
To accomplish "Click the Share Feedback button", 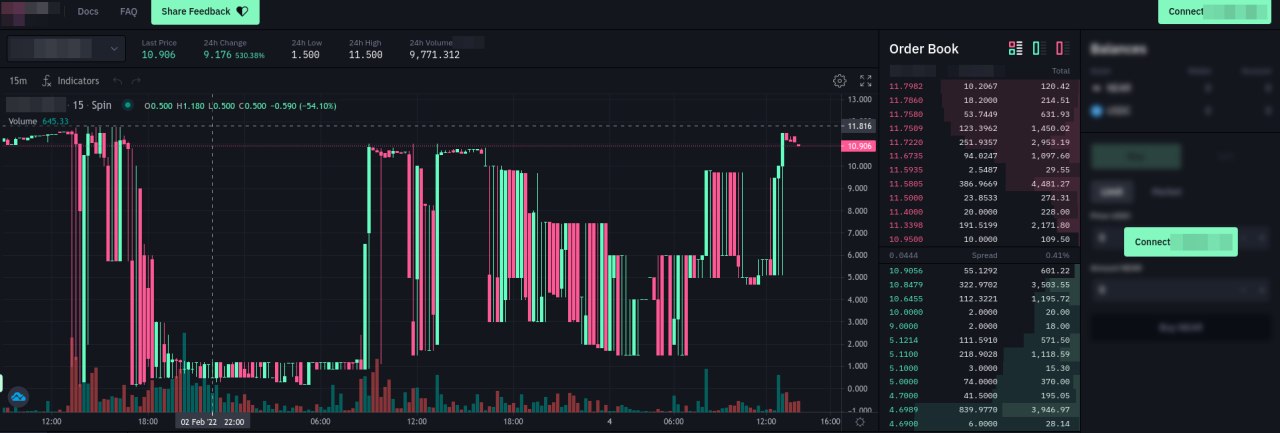I will (205, 12).
